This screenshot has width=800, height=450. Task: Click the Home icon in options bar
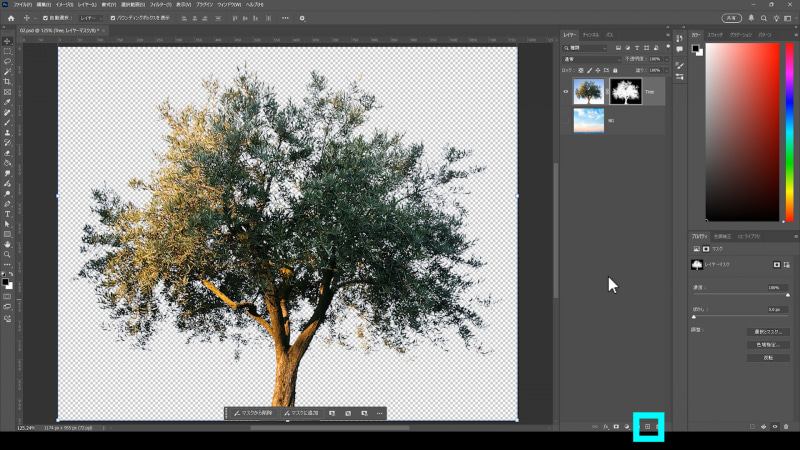coord(11,18)
